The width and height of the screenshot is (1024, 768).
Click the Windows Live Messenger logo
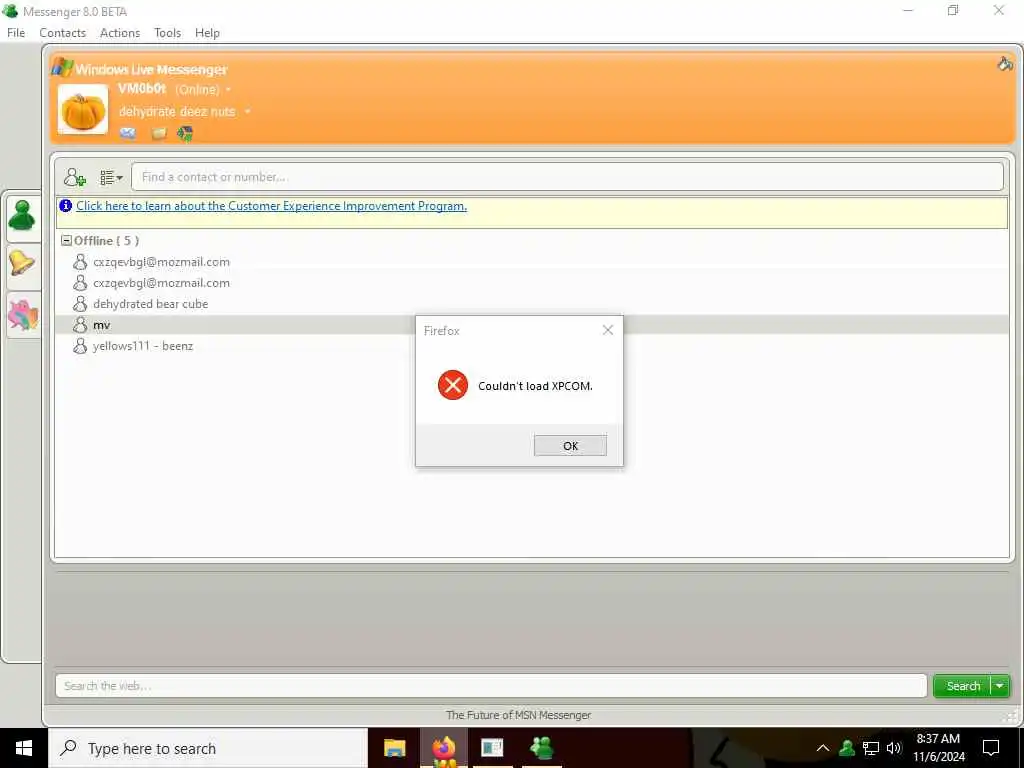pyautogui.click(x=140, y=69)
